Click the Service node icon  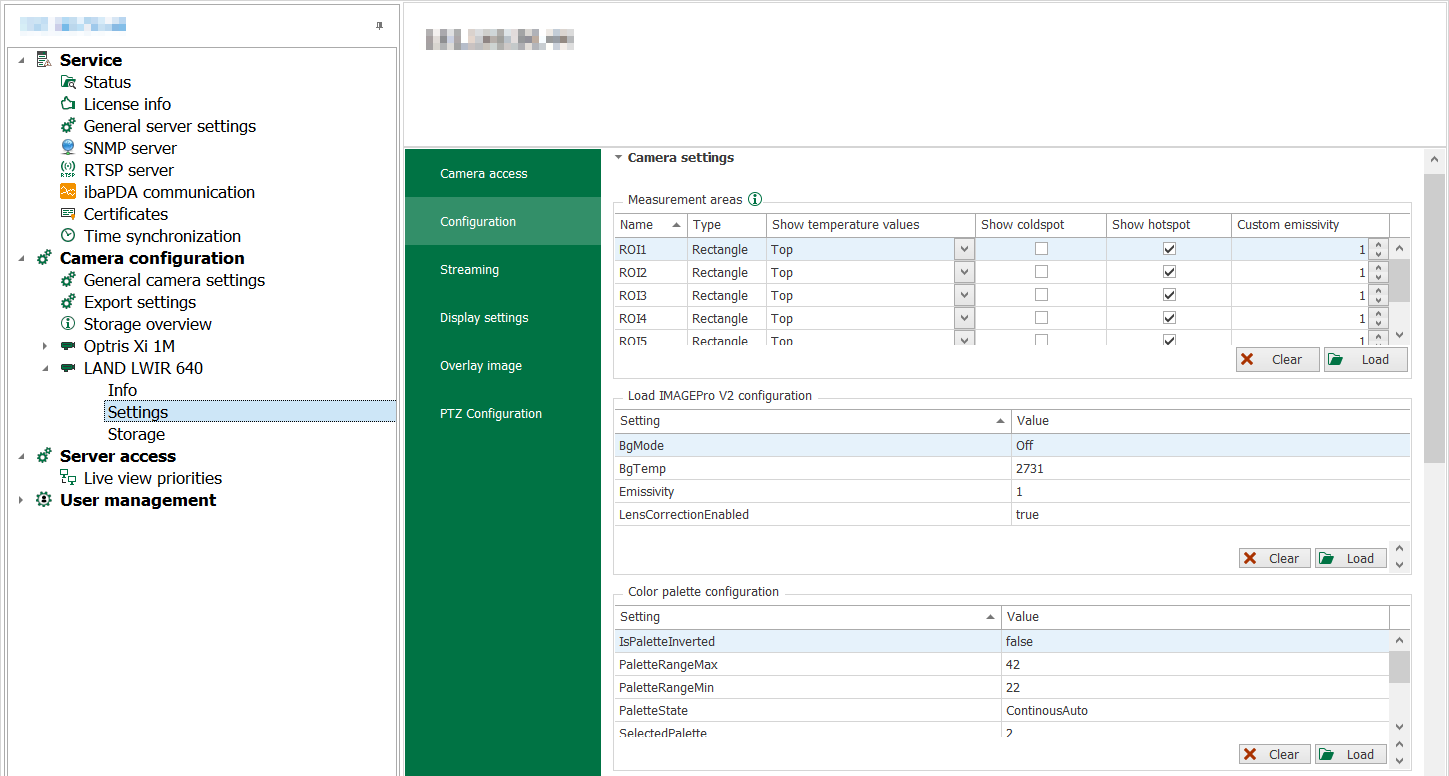coord(44,60)
